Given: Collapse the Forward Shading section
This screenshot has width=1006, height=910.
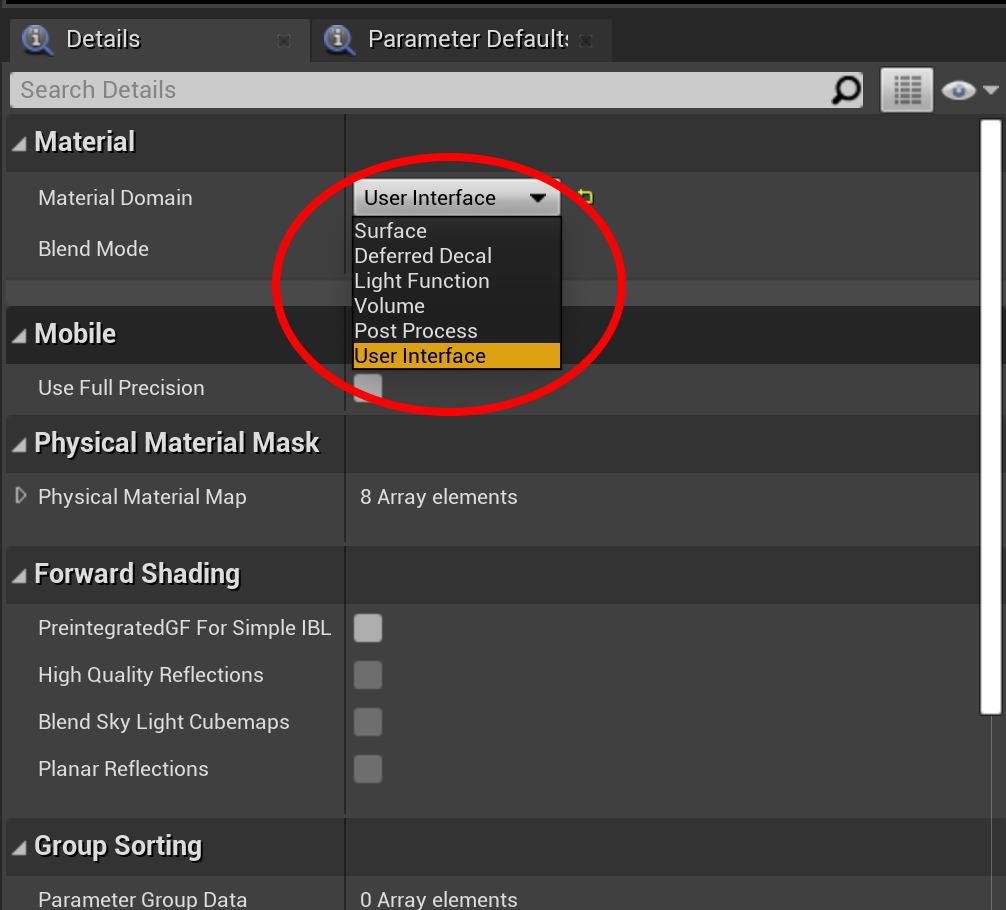Looking at the screenshot, I should (17, 574).
